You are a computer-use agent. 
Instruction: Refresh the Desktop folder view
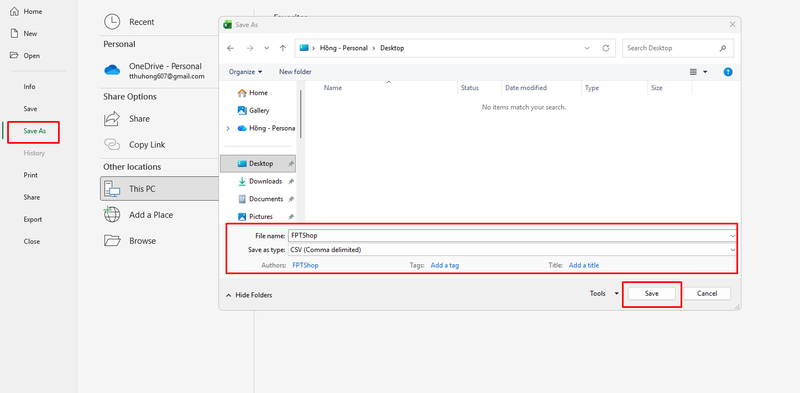(606, 48)
